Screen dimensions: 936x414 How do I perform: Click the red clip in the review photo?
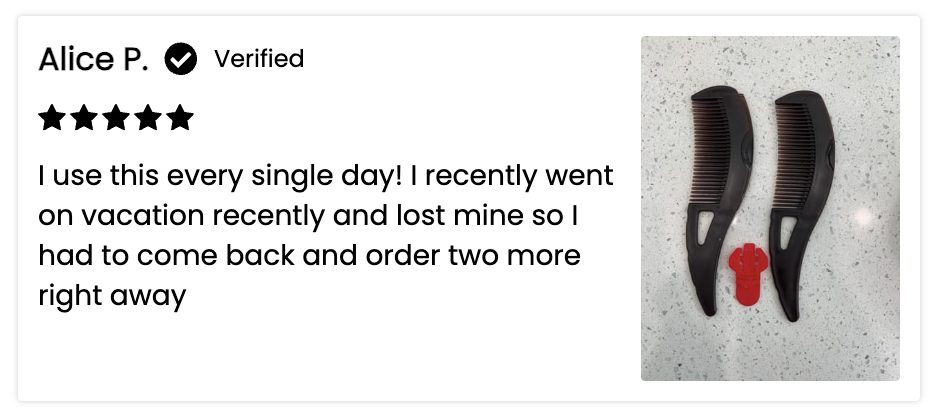pyautogui.click(x=747, y=274)
